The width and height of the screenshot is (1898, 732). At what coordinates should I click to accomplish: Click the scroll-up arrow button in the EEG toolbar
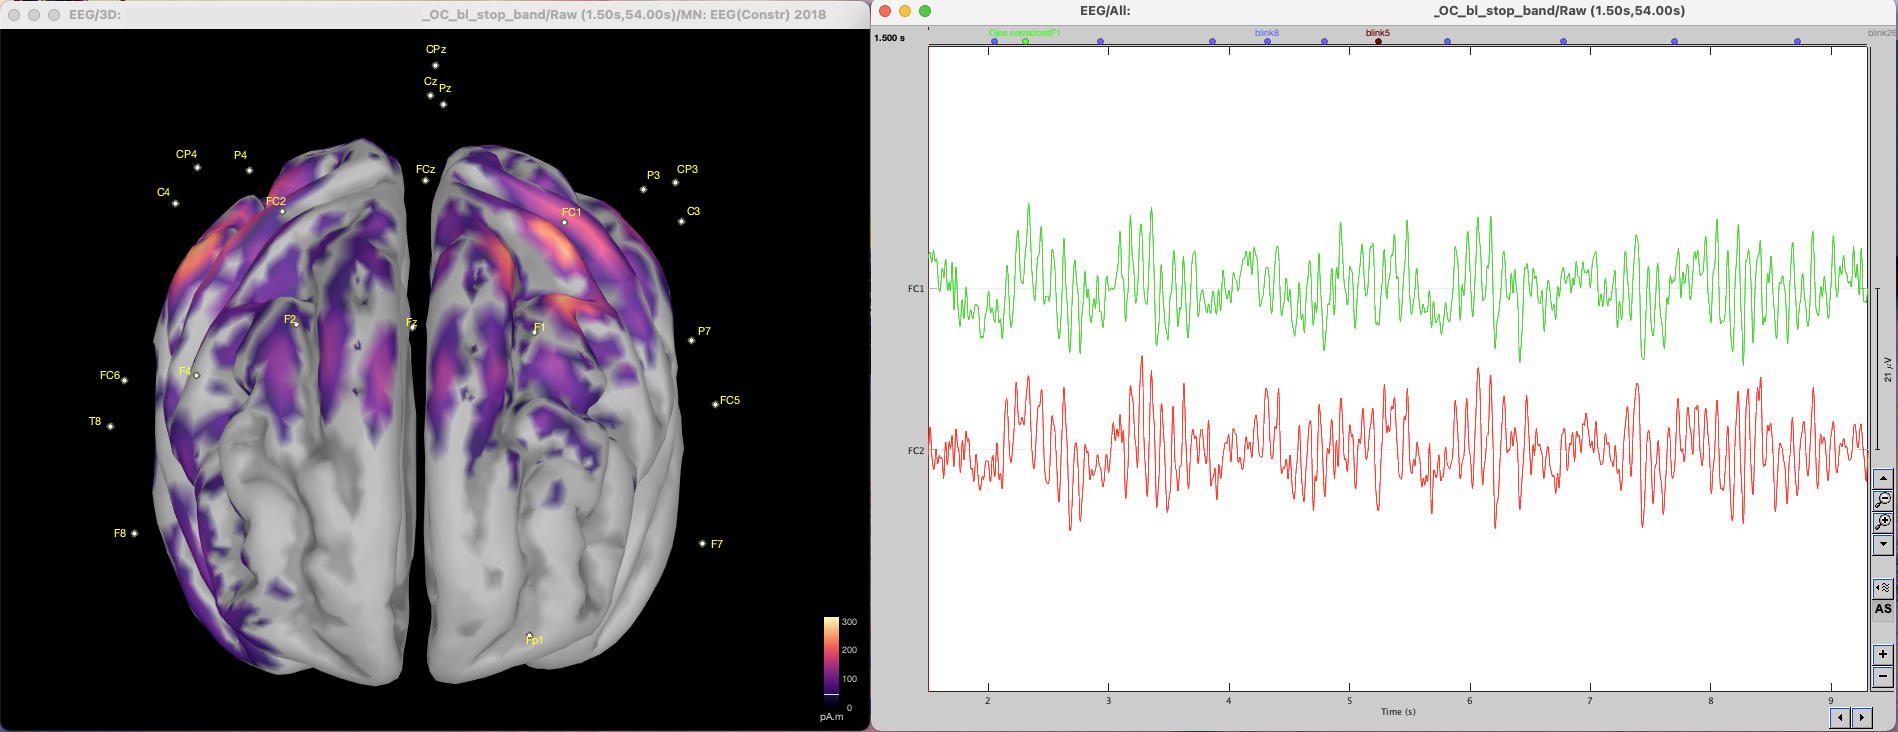1882,479
